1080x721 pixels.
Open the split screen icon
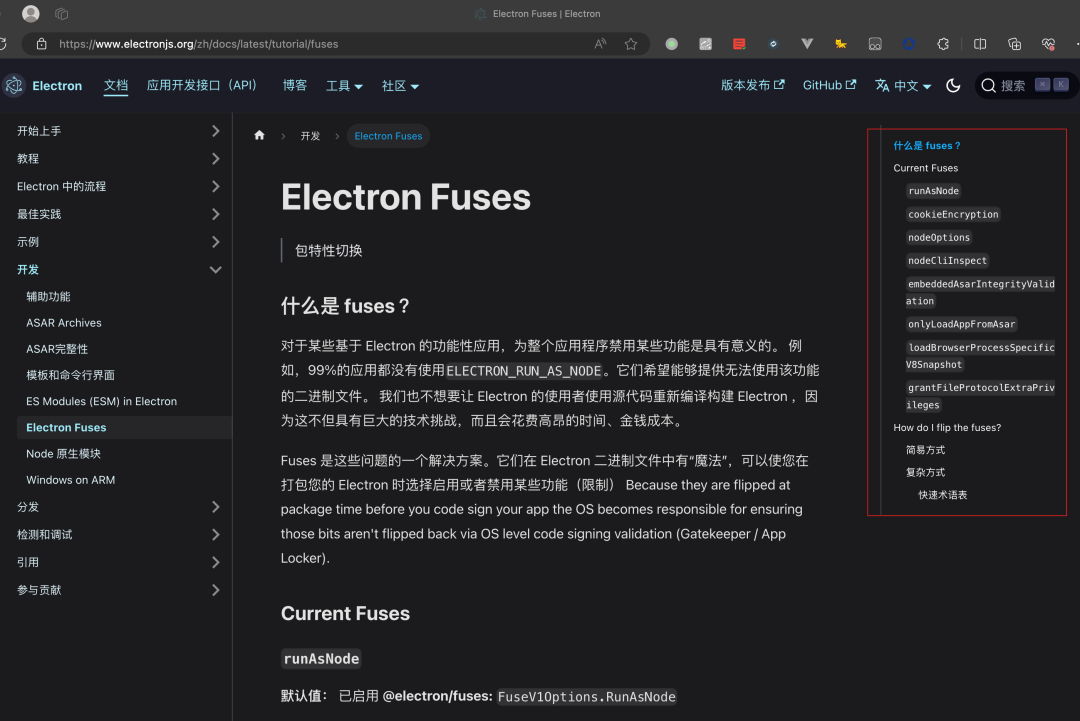980,44
